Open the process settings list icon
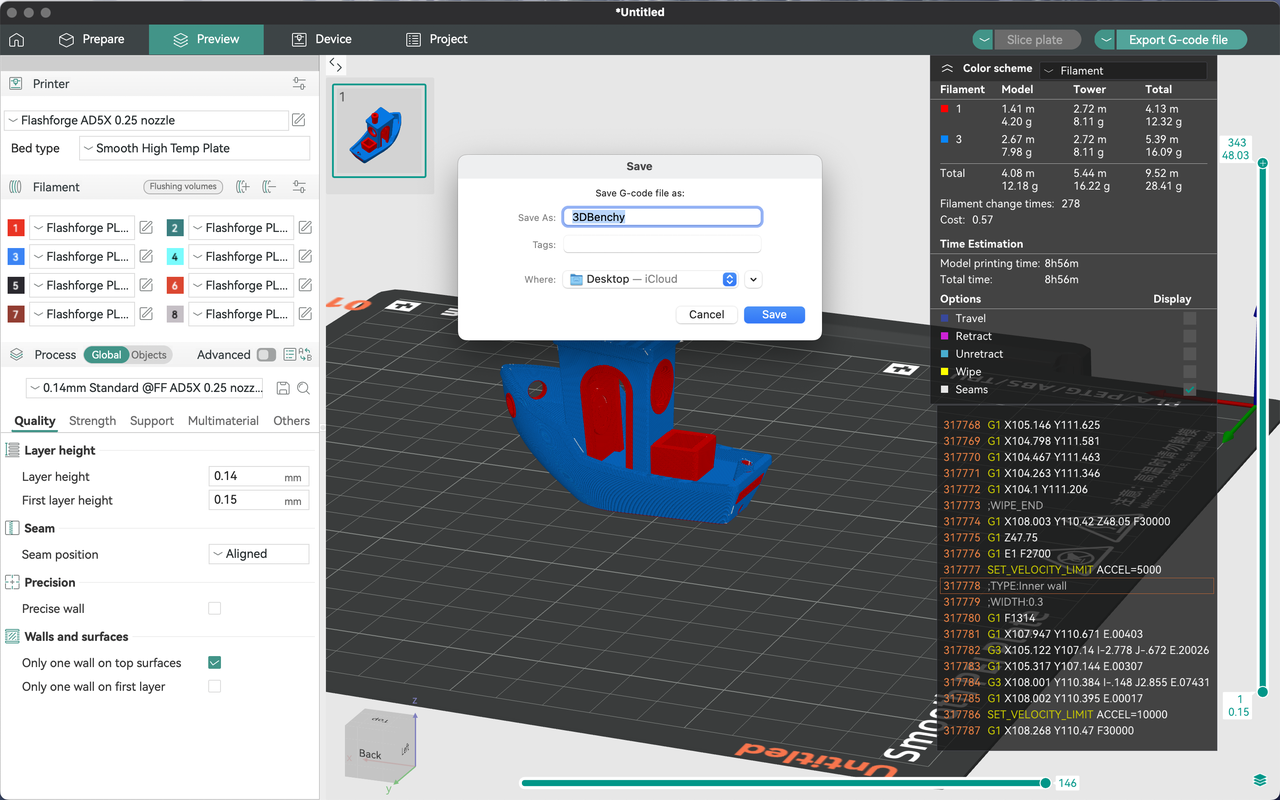1280x800 pixels. [x=290, y=355]
